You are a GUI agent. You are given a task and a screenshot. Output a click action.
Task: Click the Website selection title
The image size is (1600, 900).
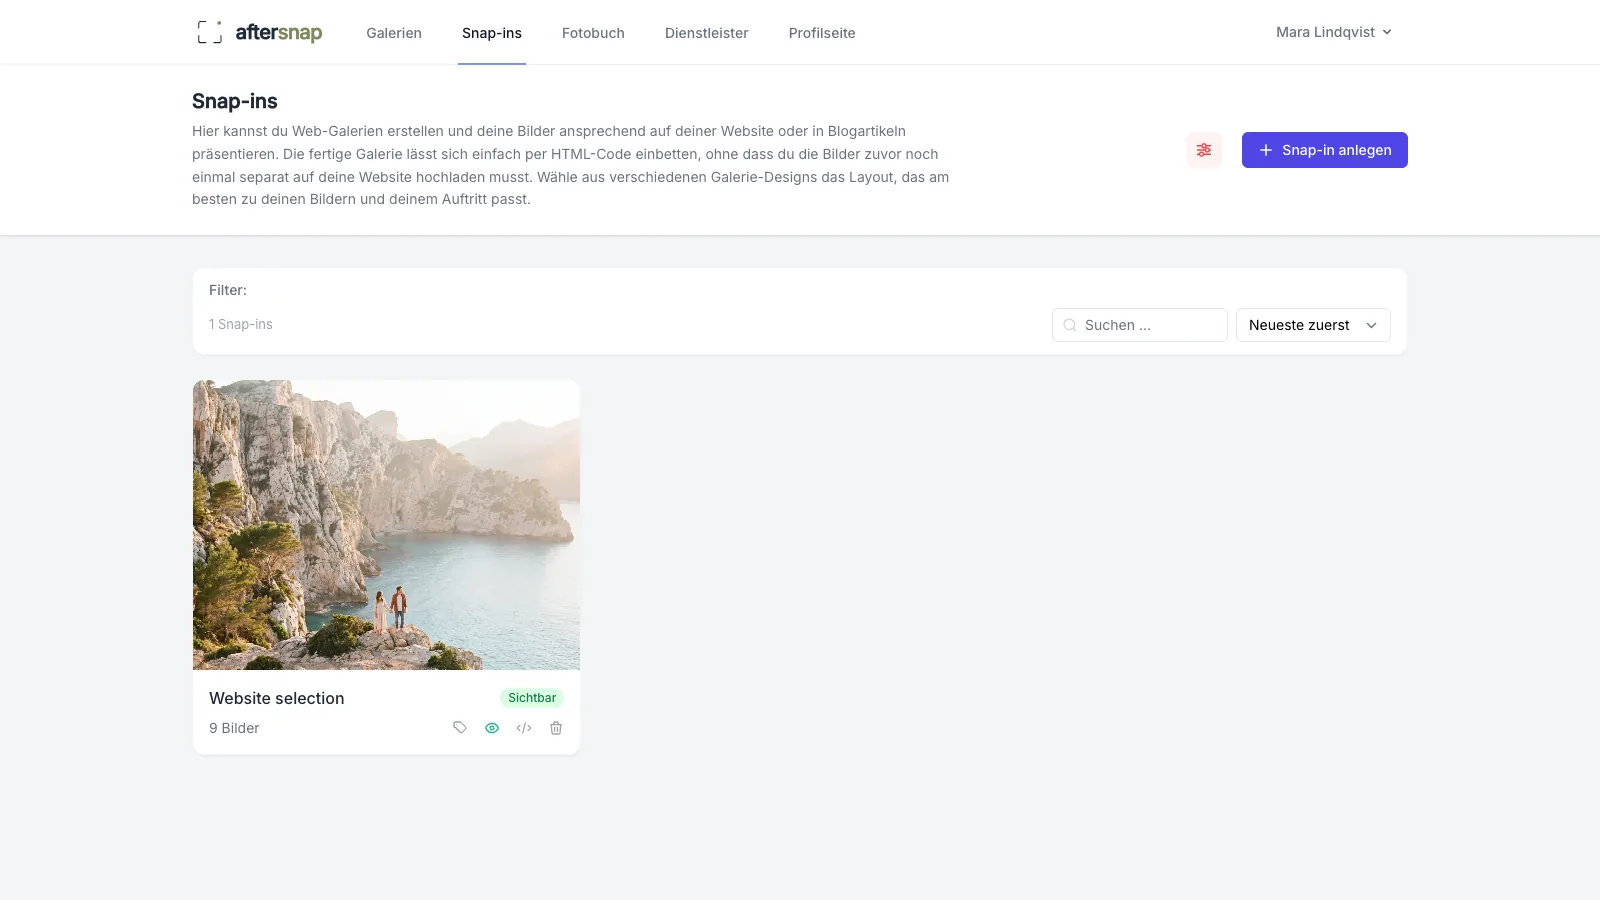point(277,698)
